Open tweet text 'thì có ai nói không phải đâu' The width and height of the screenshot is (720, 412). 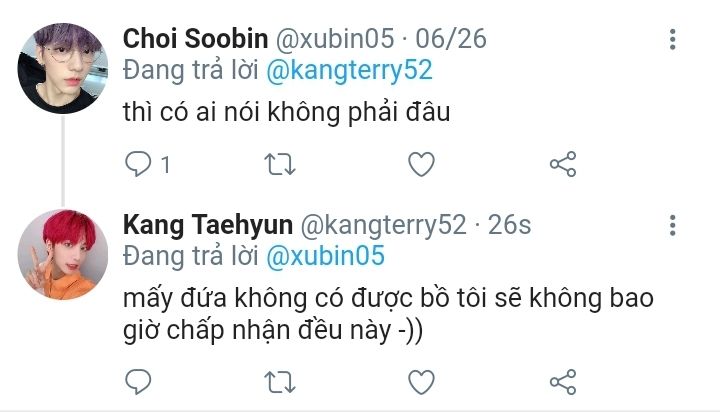coord(287,113)
